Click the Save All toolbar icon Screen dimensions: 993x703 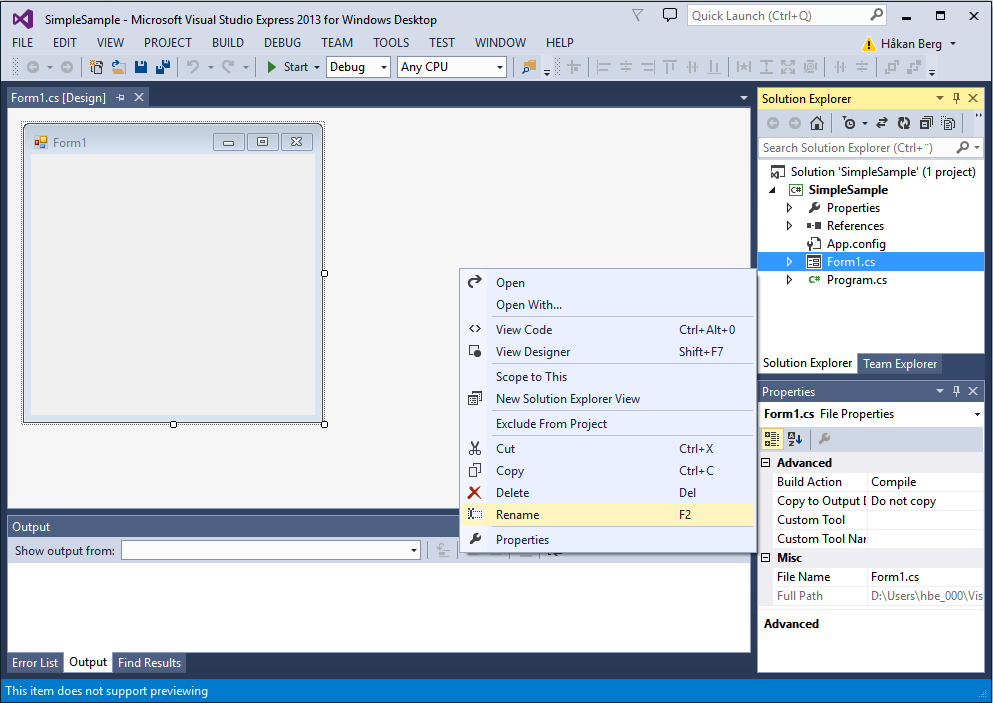pyautogui.click(x=163, y=66)
